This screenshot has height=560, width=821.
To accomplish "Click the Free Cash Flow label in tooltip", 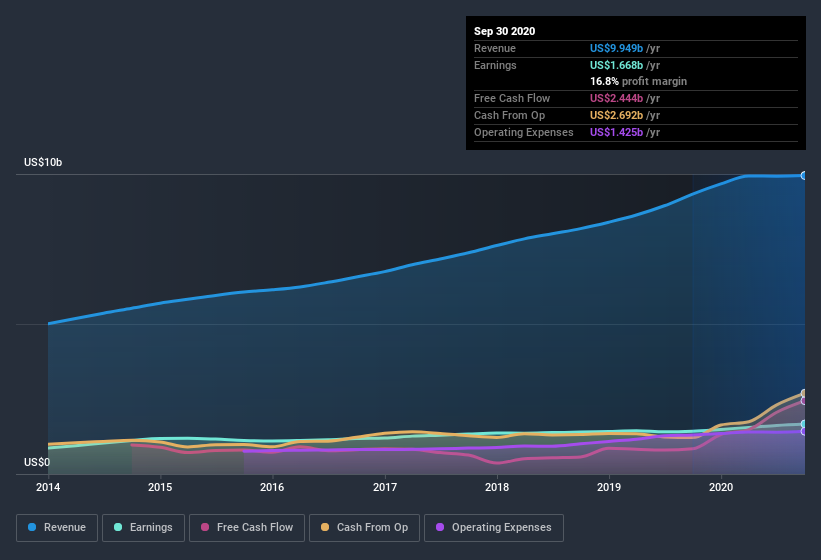I will click(512, 98).
